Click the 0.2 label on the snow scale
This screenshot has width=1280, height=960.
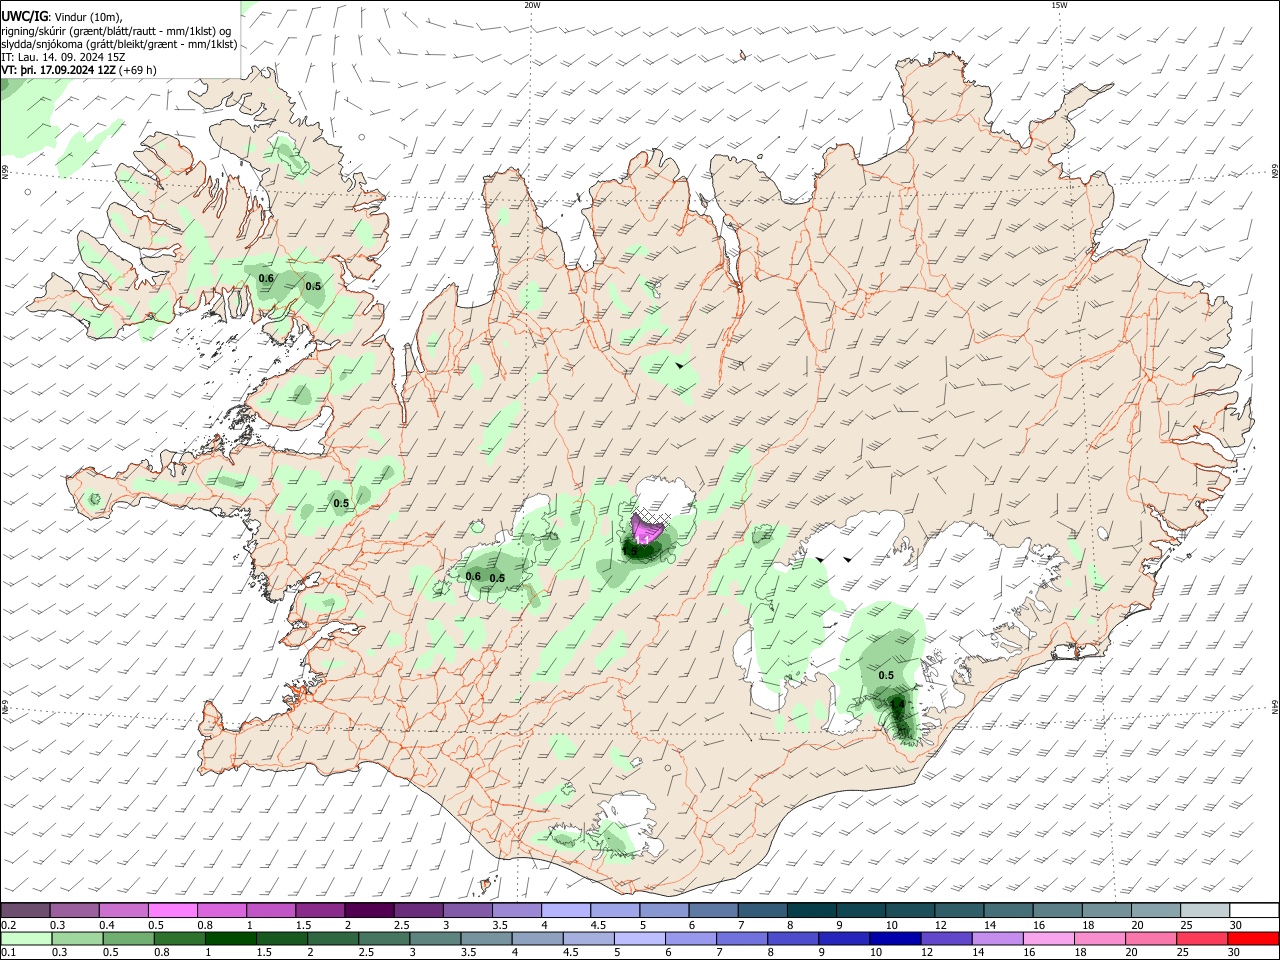click(x=8, y=925)
